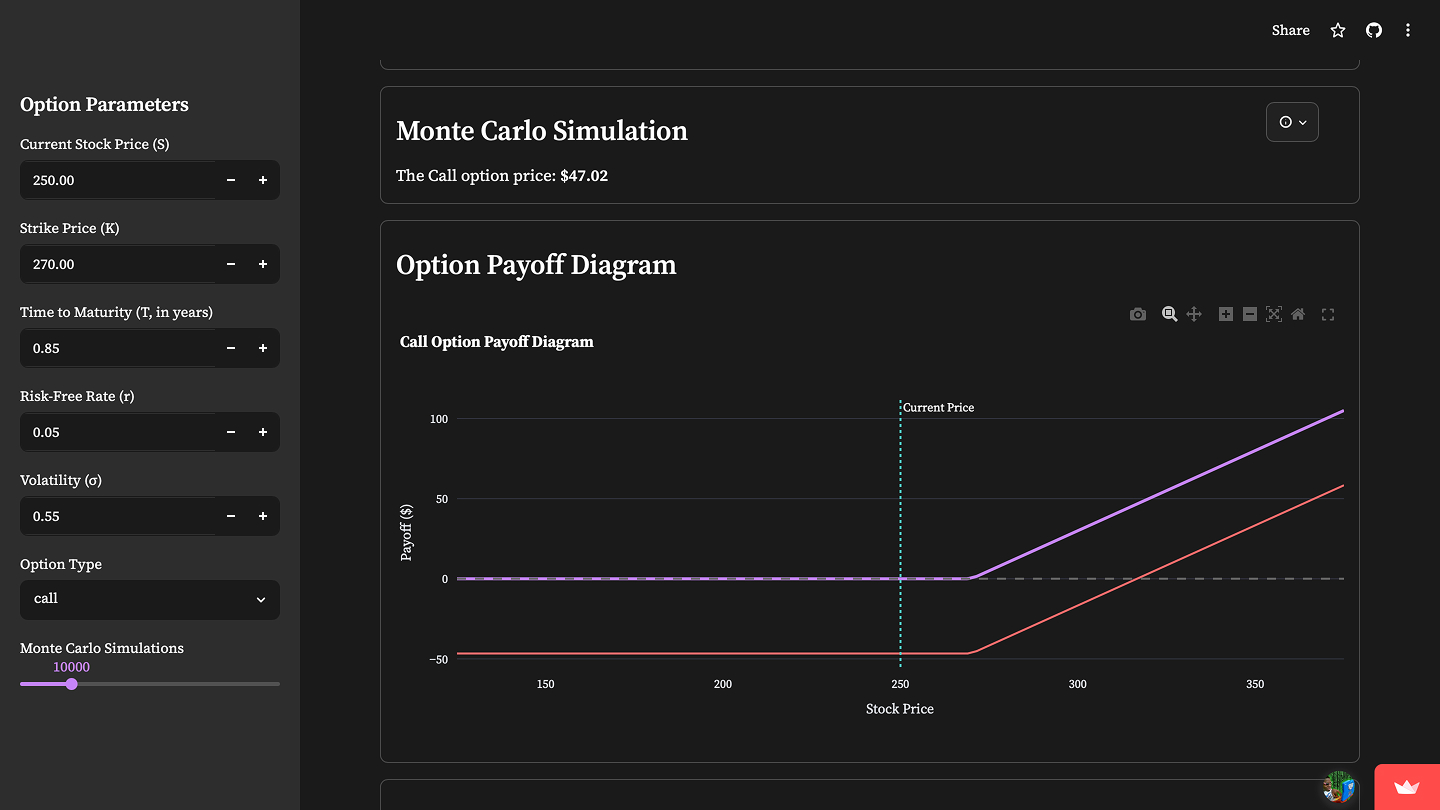Increase Time to Maturity value
1440x810 pixels.
(x=263, y=348)
